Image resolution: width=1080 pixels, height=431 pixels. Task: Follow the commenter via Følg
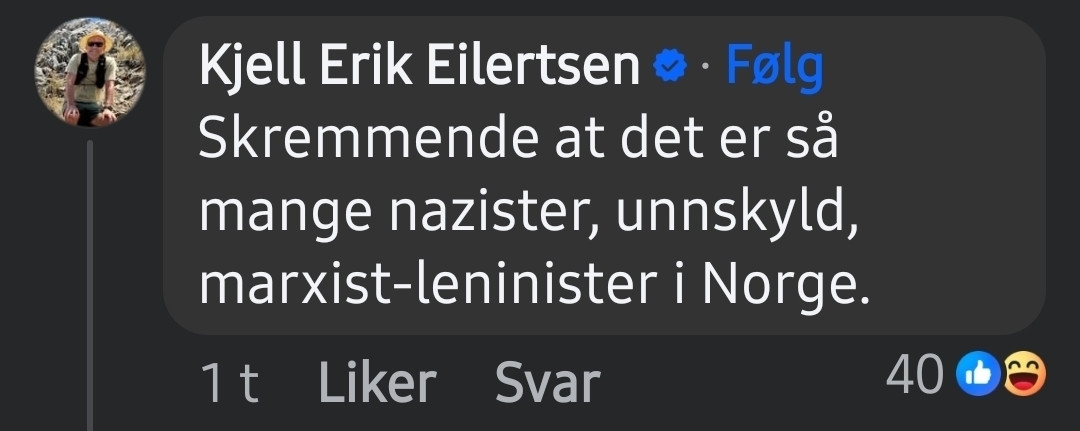pos(774,68)
